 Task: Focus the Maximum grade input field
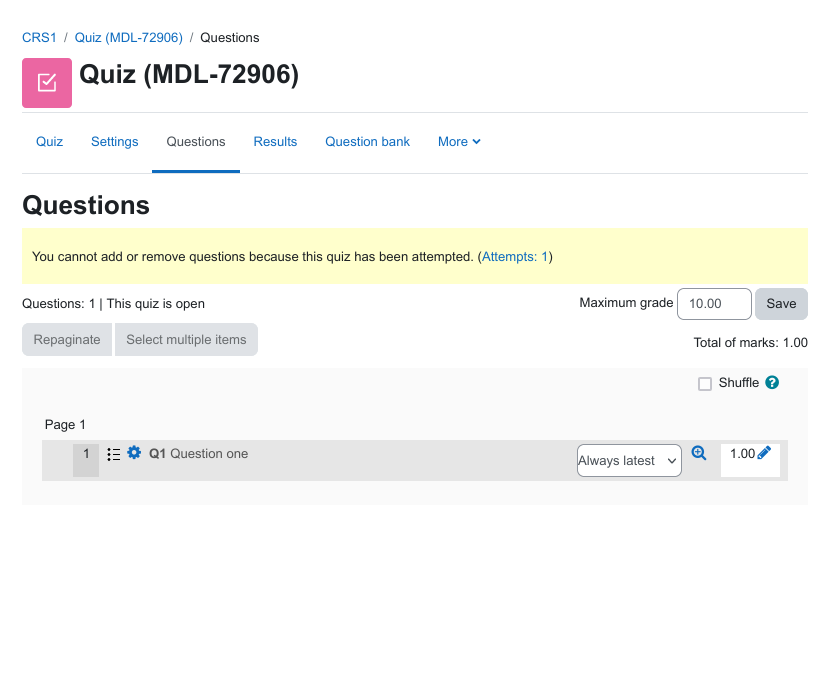(714, 304)
